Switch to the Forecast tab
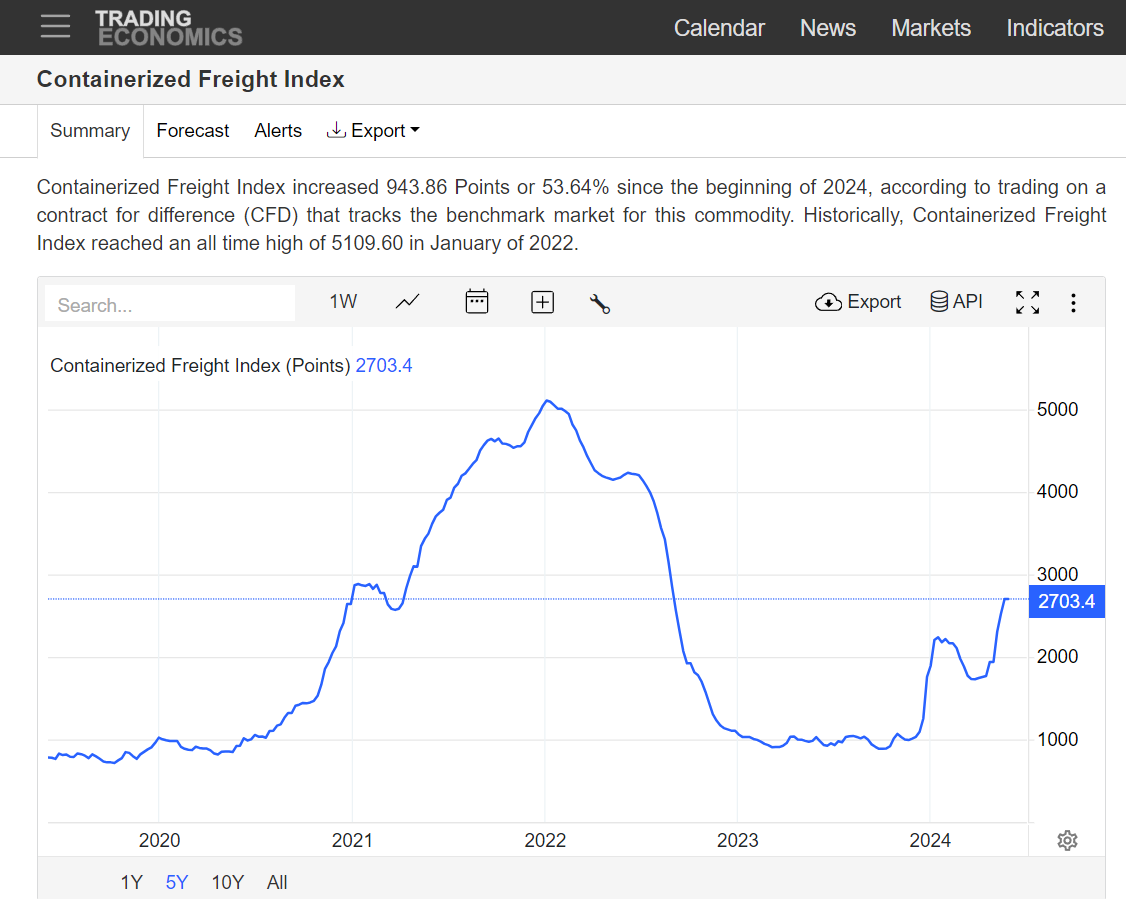Viewport: 1126px width, 899px height. (x=193, y=131)
